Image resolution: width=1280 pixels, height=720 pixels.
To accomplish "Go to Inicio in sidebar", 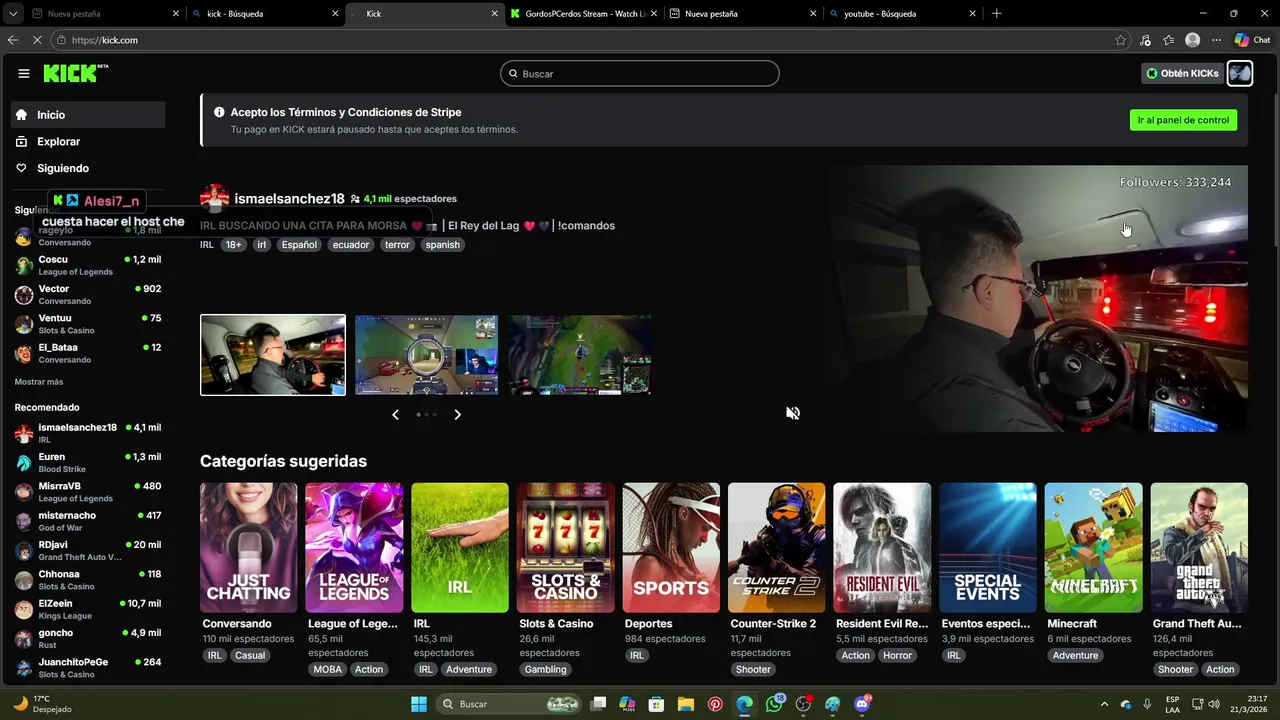I will tap(88, 114).
